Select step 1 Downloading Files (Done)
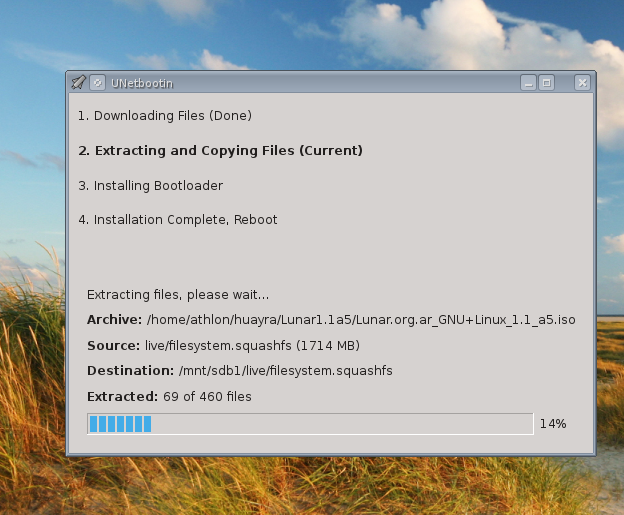 165,116
